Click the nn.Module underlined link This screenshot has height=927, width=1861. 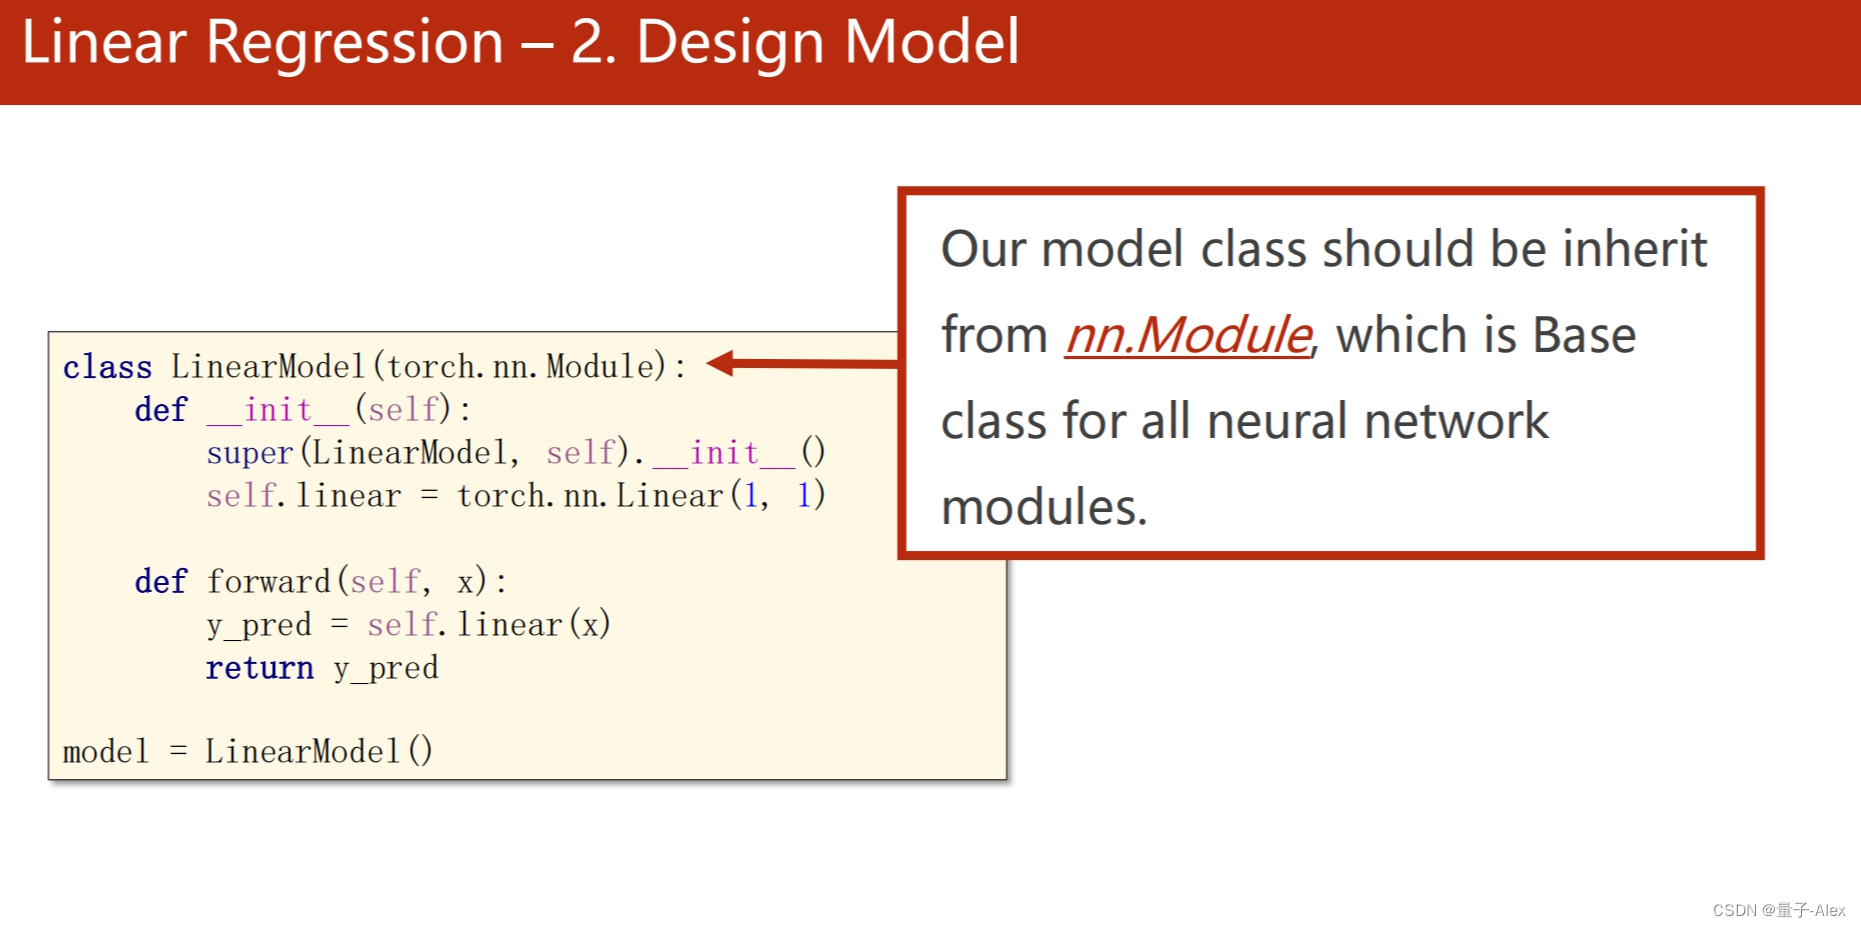pyautogui.click(x=1188, y=335)
